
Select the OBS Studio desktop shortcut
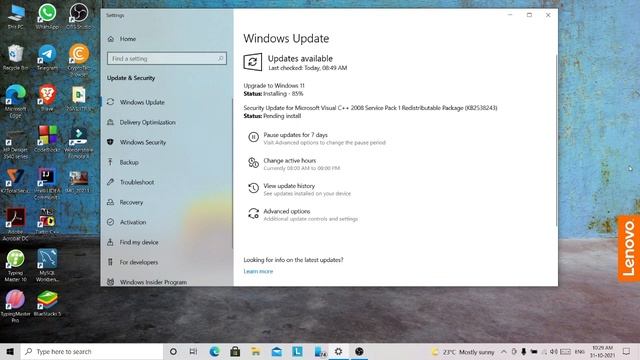tap(78, 17)
